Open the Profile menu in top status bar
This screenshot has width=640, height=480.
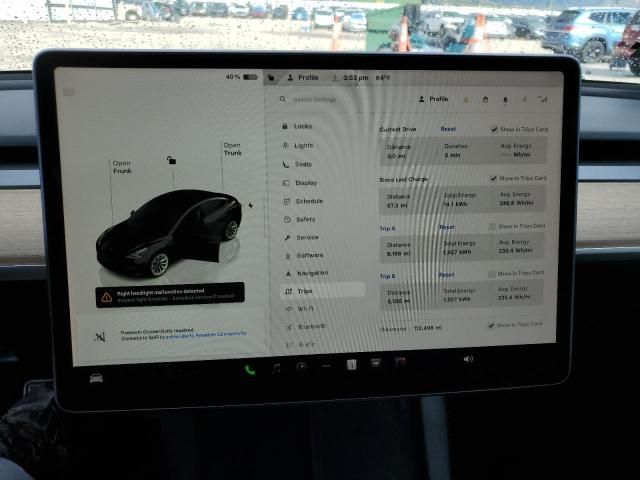tap(302, 77)
